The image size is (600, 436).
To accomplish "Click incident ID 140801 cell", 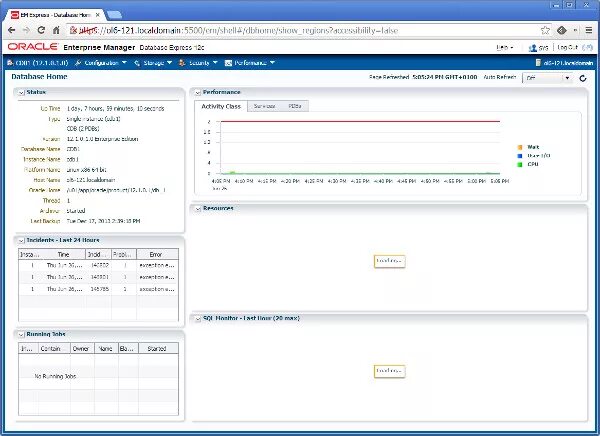I will pyautogui.click(x=99, y=277).
